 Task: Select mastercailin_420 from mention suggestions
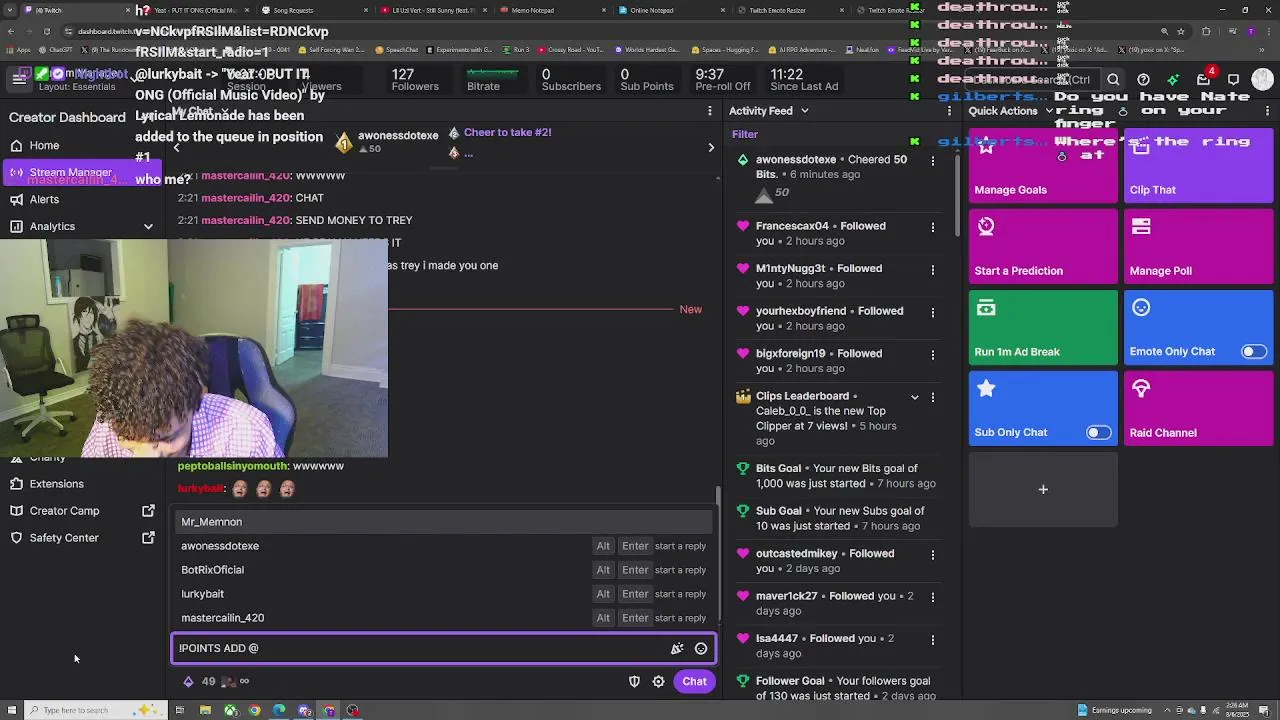click(x=443, y=618)
